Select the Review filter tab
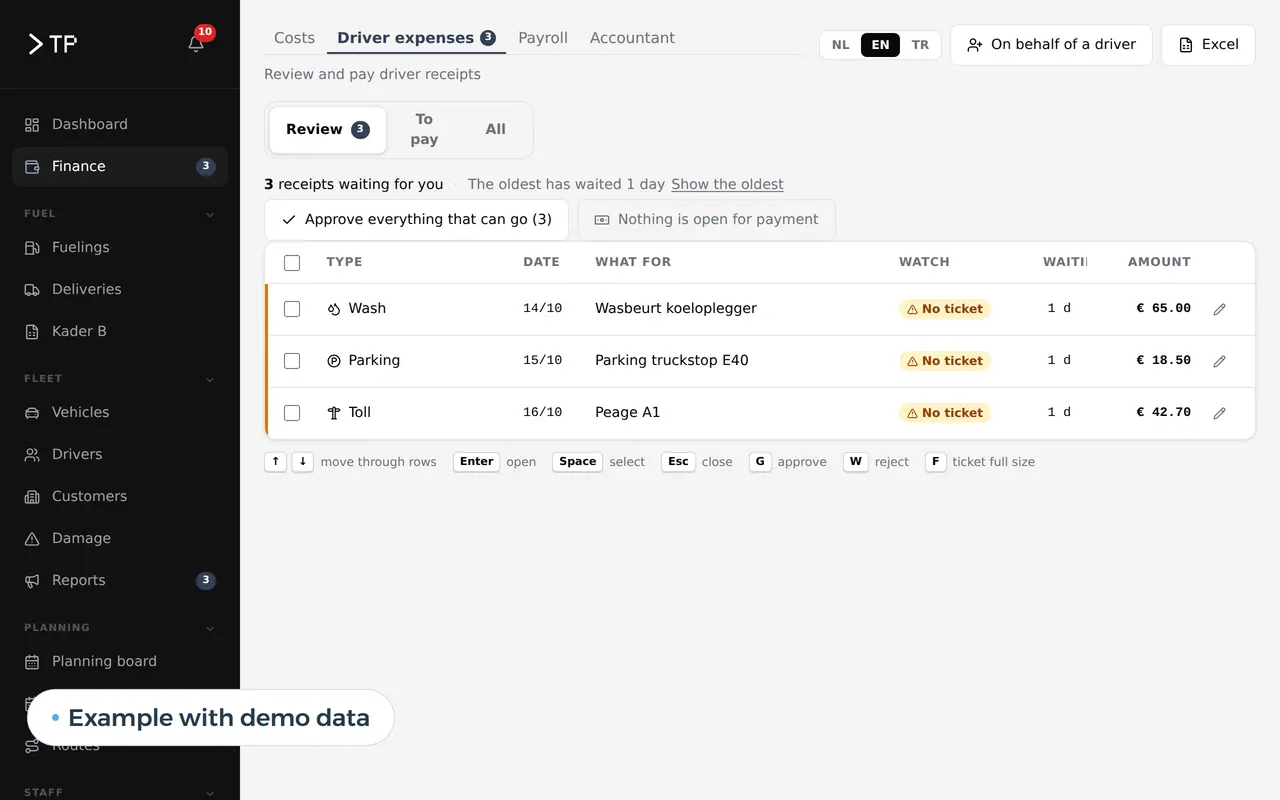Viewport: 1280px width, 800px height. [328, 130]
